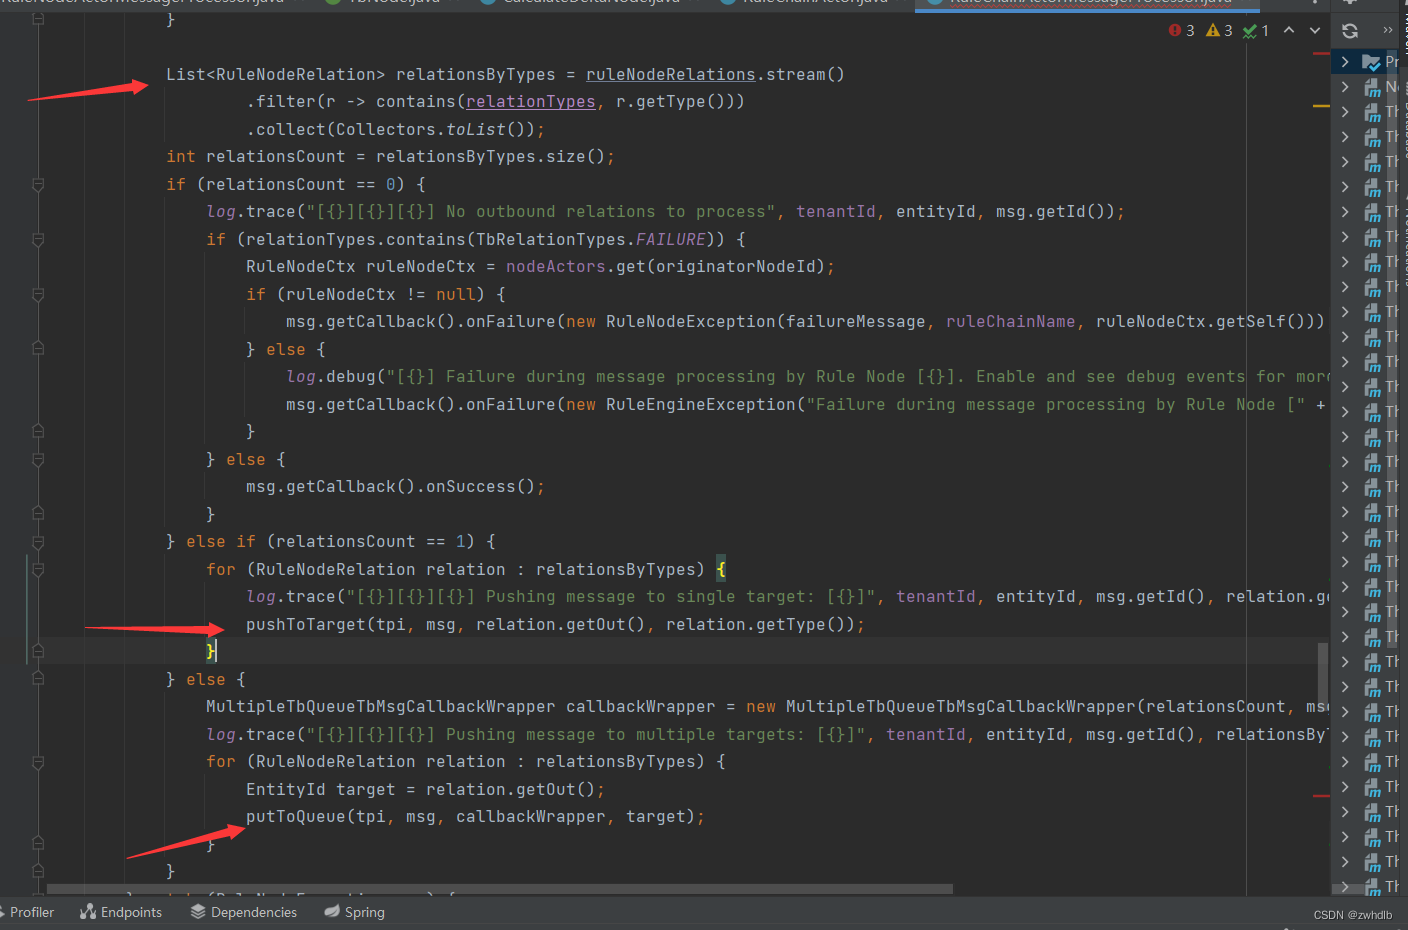Collapse the for loop containing pushToTarget
Viewport: 1408px width, 930px height.
[38, 570]
